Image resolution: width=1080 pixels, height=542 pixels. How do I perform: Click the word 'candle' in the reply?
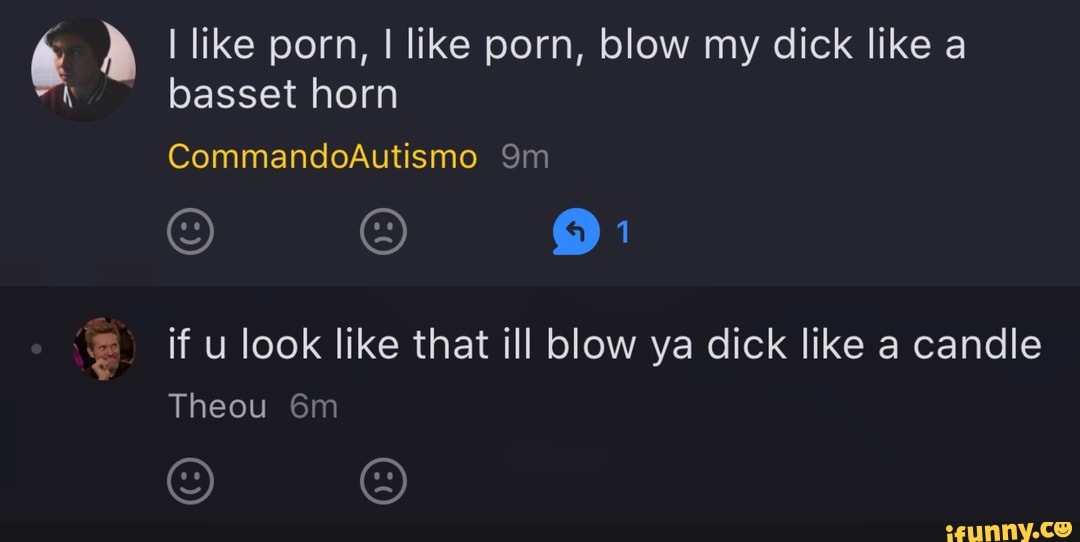click(977, 345)
